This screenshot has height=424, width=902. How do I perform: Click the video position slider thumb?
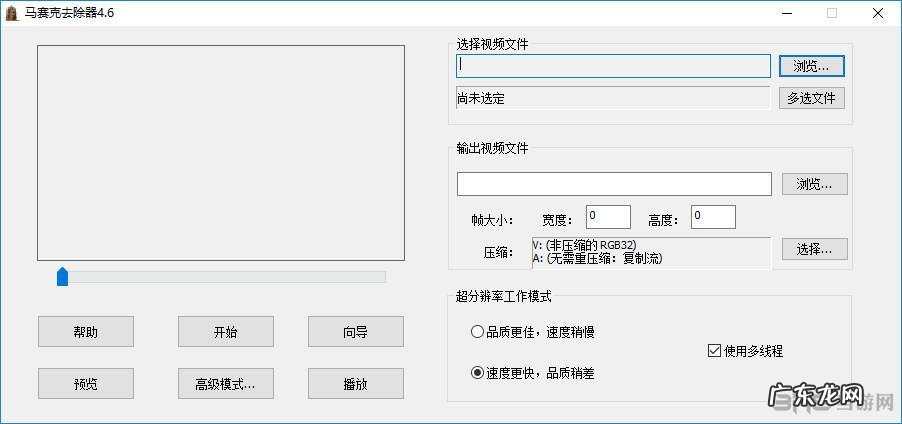coord(62,276)
